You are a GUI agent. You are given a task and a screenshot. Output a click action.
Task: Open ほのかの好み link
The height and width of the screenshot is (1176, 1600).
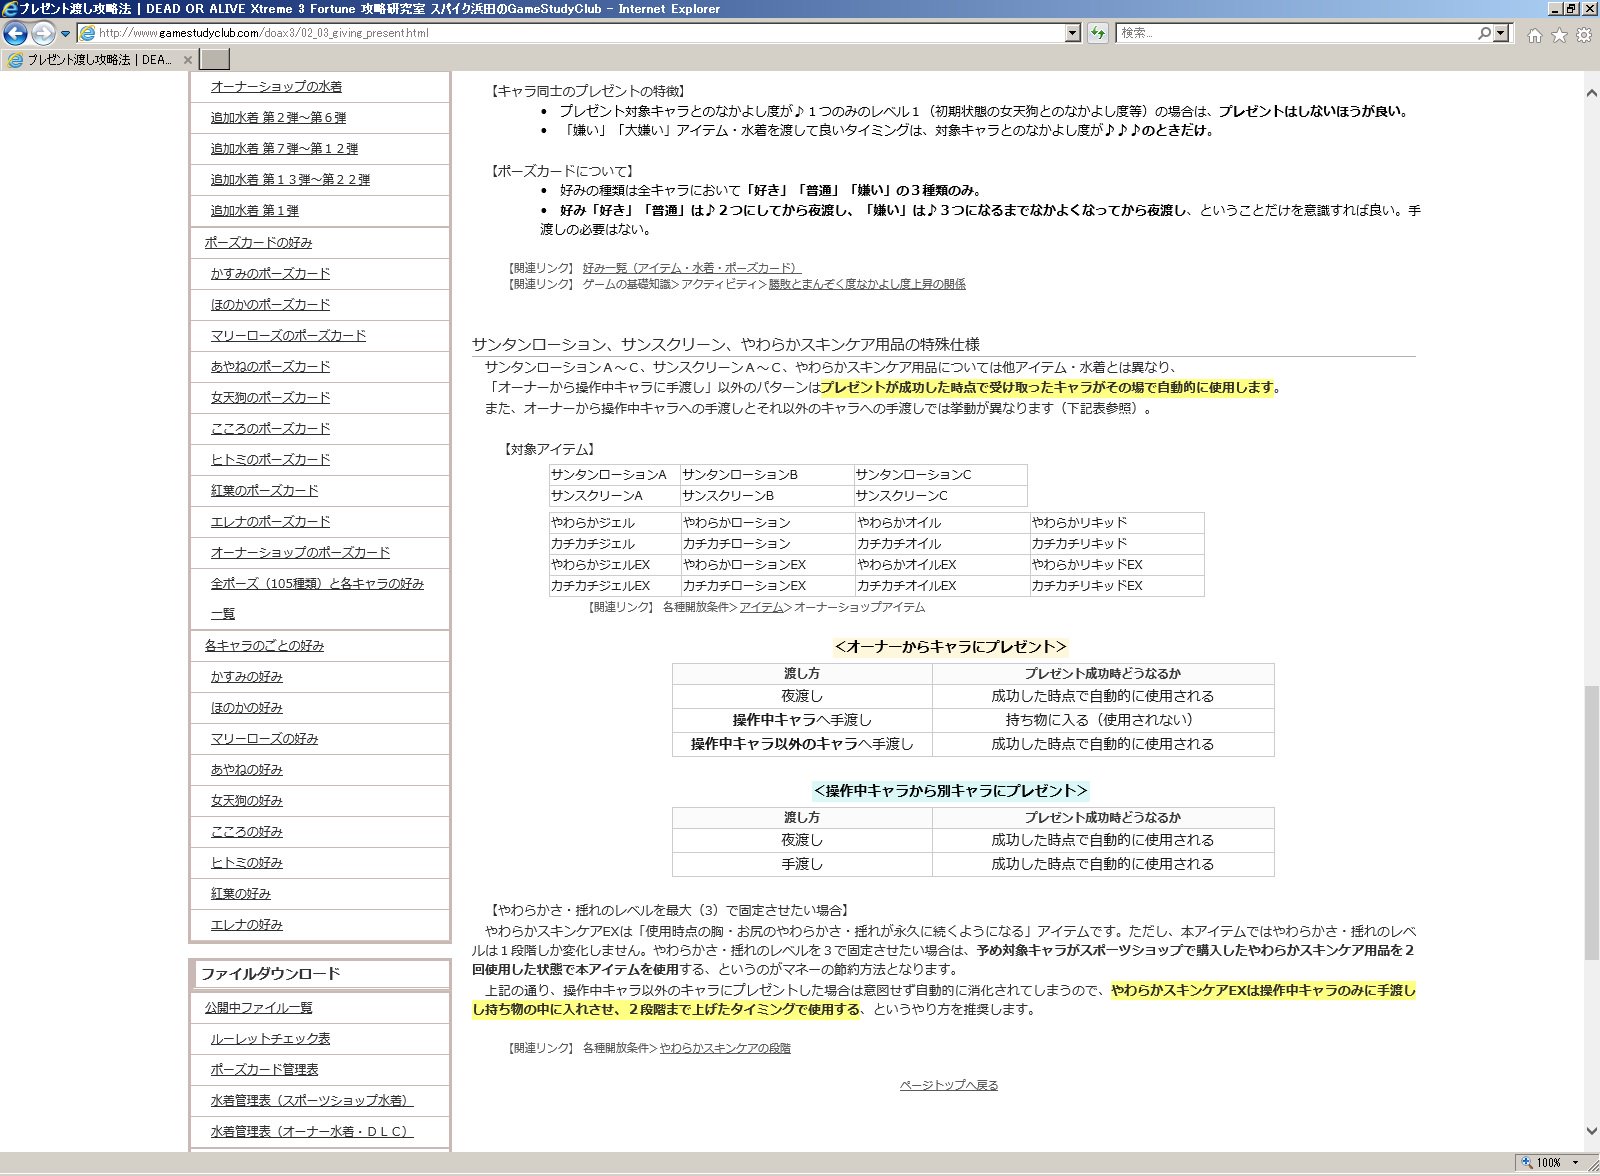coord(246,708)
